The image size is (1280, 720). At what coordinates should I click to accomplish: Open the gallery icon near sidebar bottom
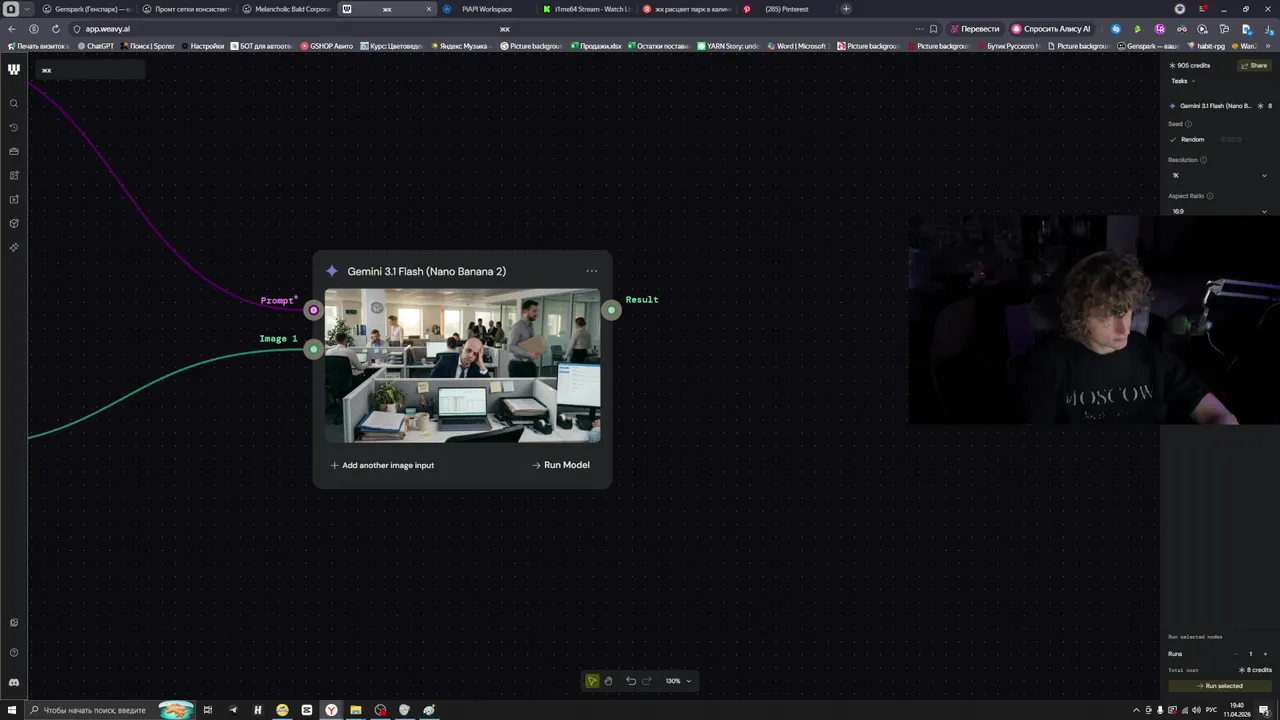[x=14, y=622]
